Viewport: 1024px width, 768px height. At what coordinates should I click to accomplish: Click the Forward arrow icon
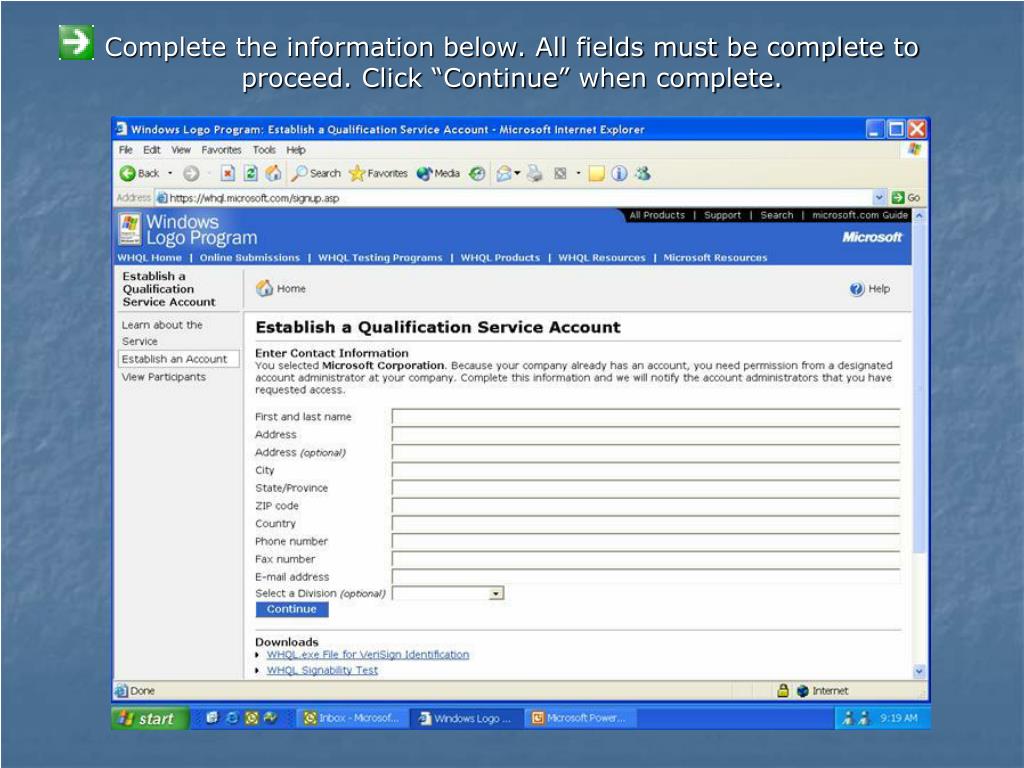(191, 173)
